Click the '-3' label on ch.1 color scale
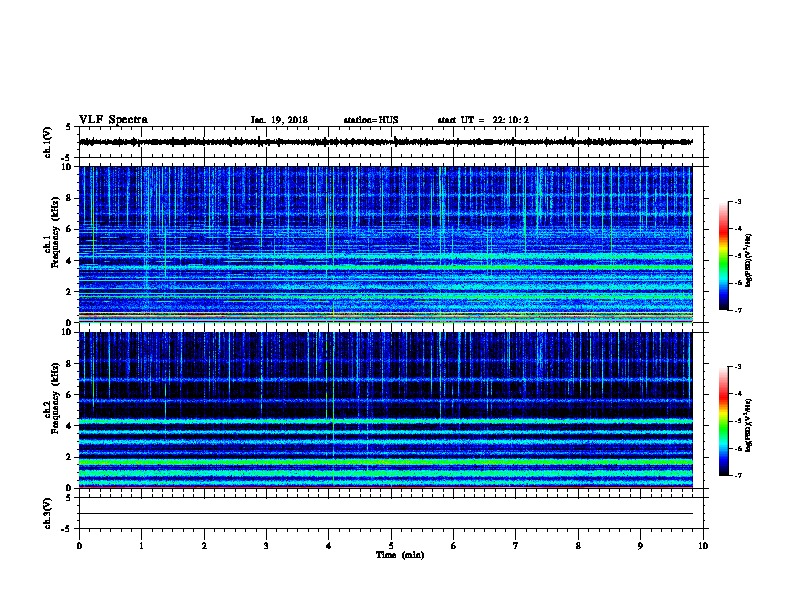Screen dimensions: 792x612 click(737, 201)
